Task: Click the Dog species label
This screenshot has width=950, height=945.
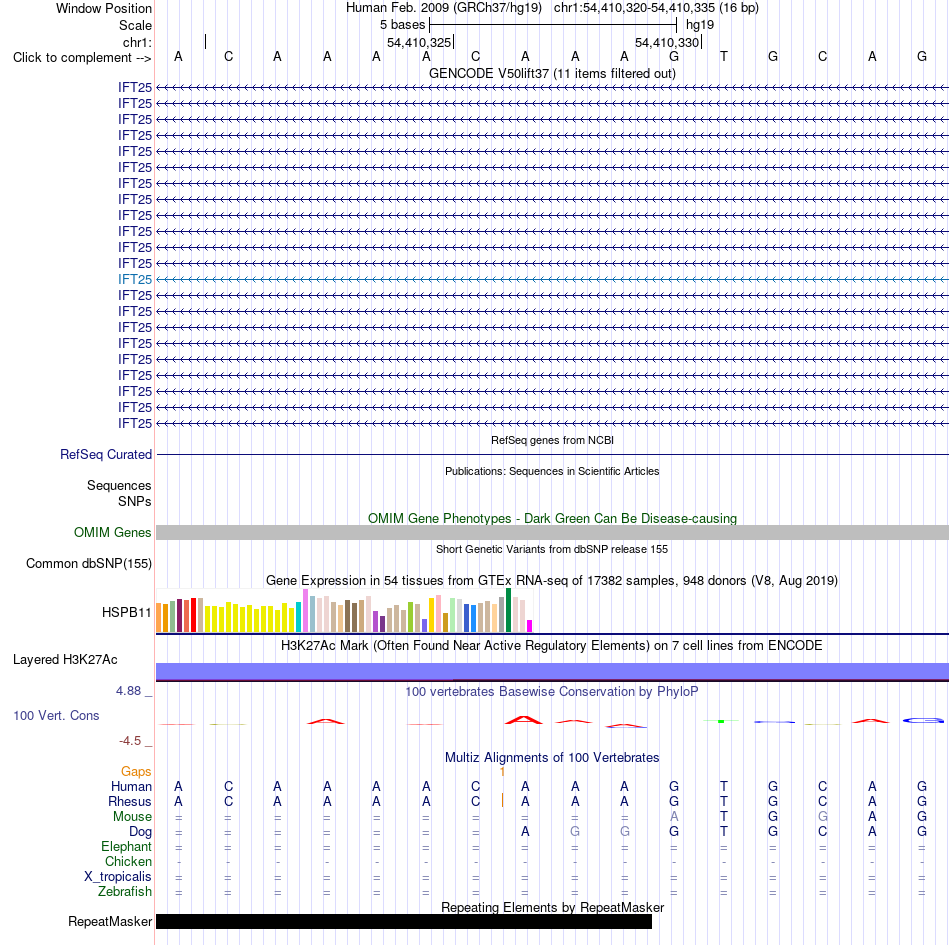Action: [x=140, y=832]
